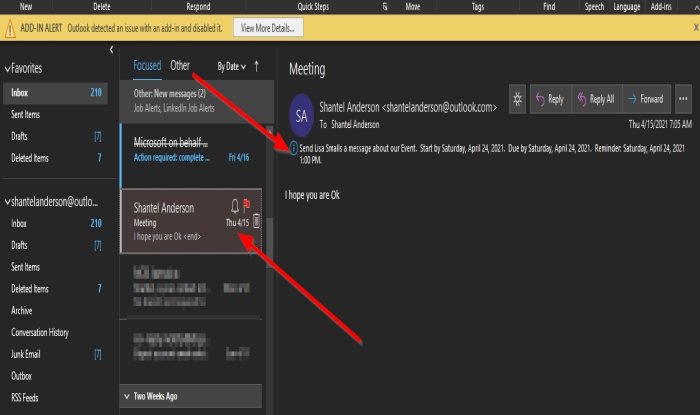Click the info icon beside follow-up text
The height and width of the screenshot is (415, 700).
293,148
